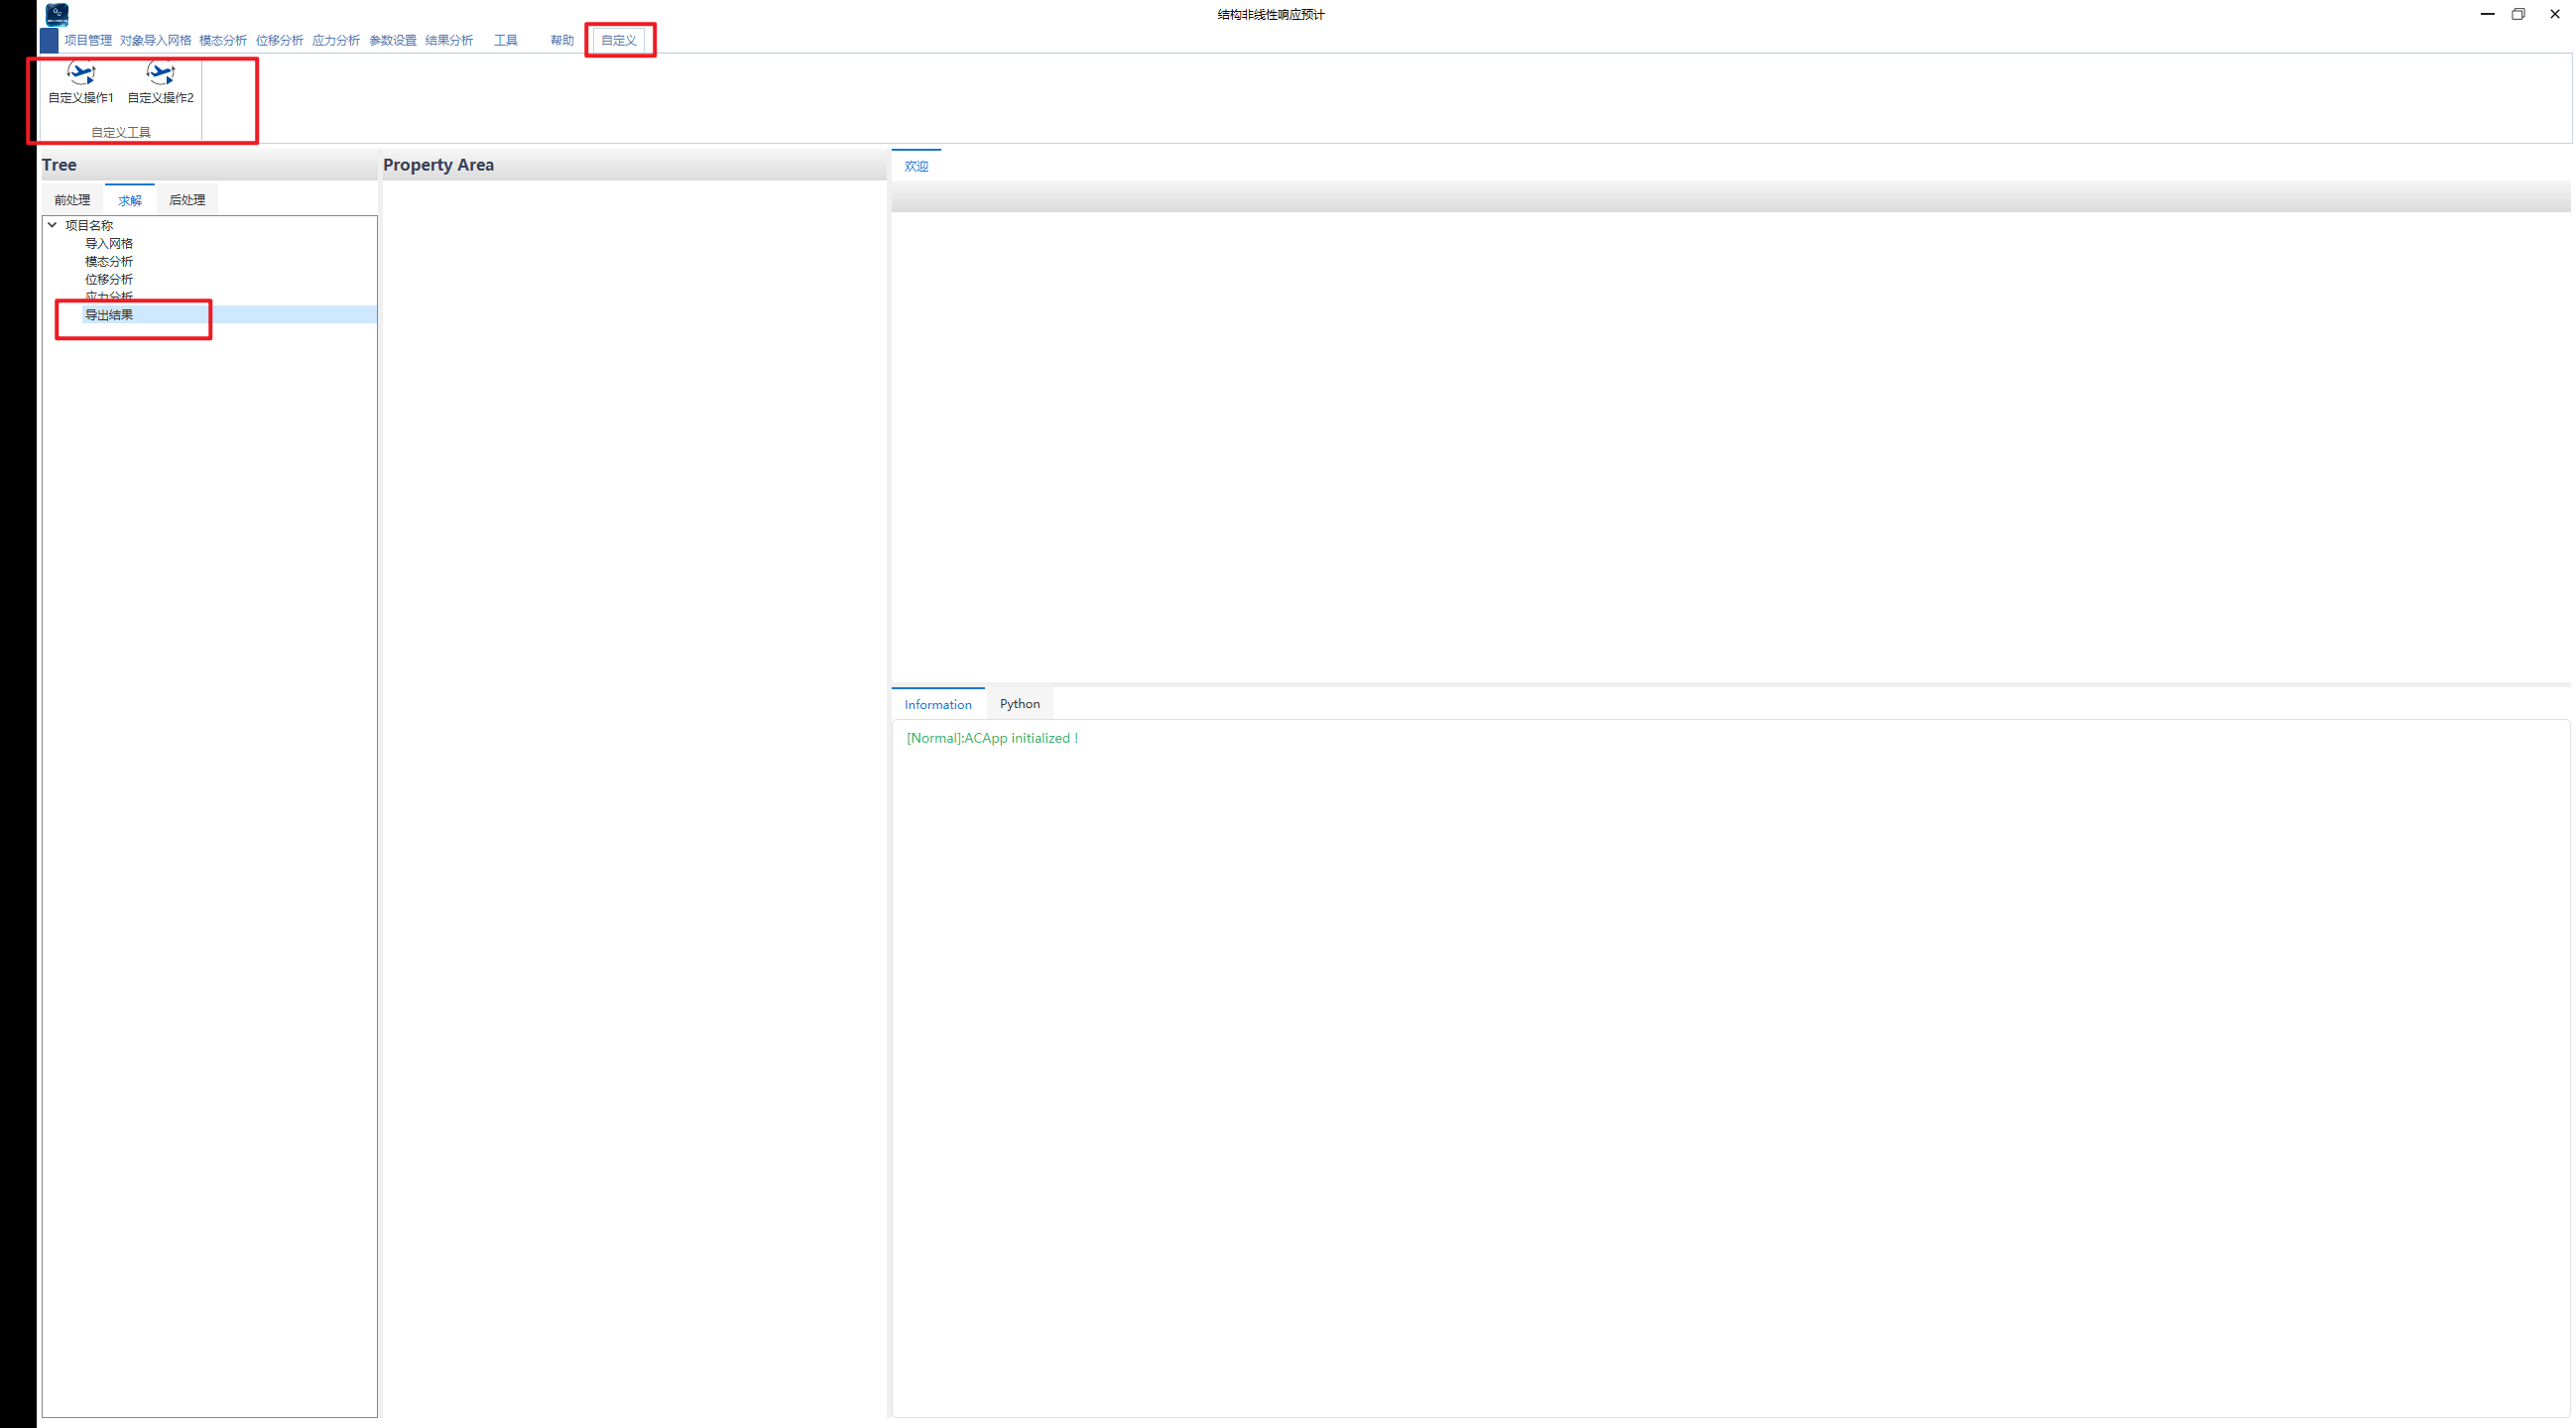2576x1428 pixels.
Task: Click the 自定义操作2 airplane icon
Action: [160, 74]
